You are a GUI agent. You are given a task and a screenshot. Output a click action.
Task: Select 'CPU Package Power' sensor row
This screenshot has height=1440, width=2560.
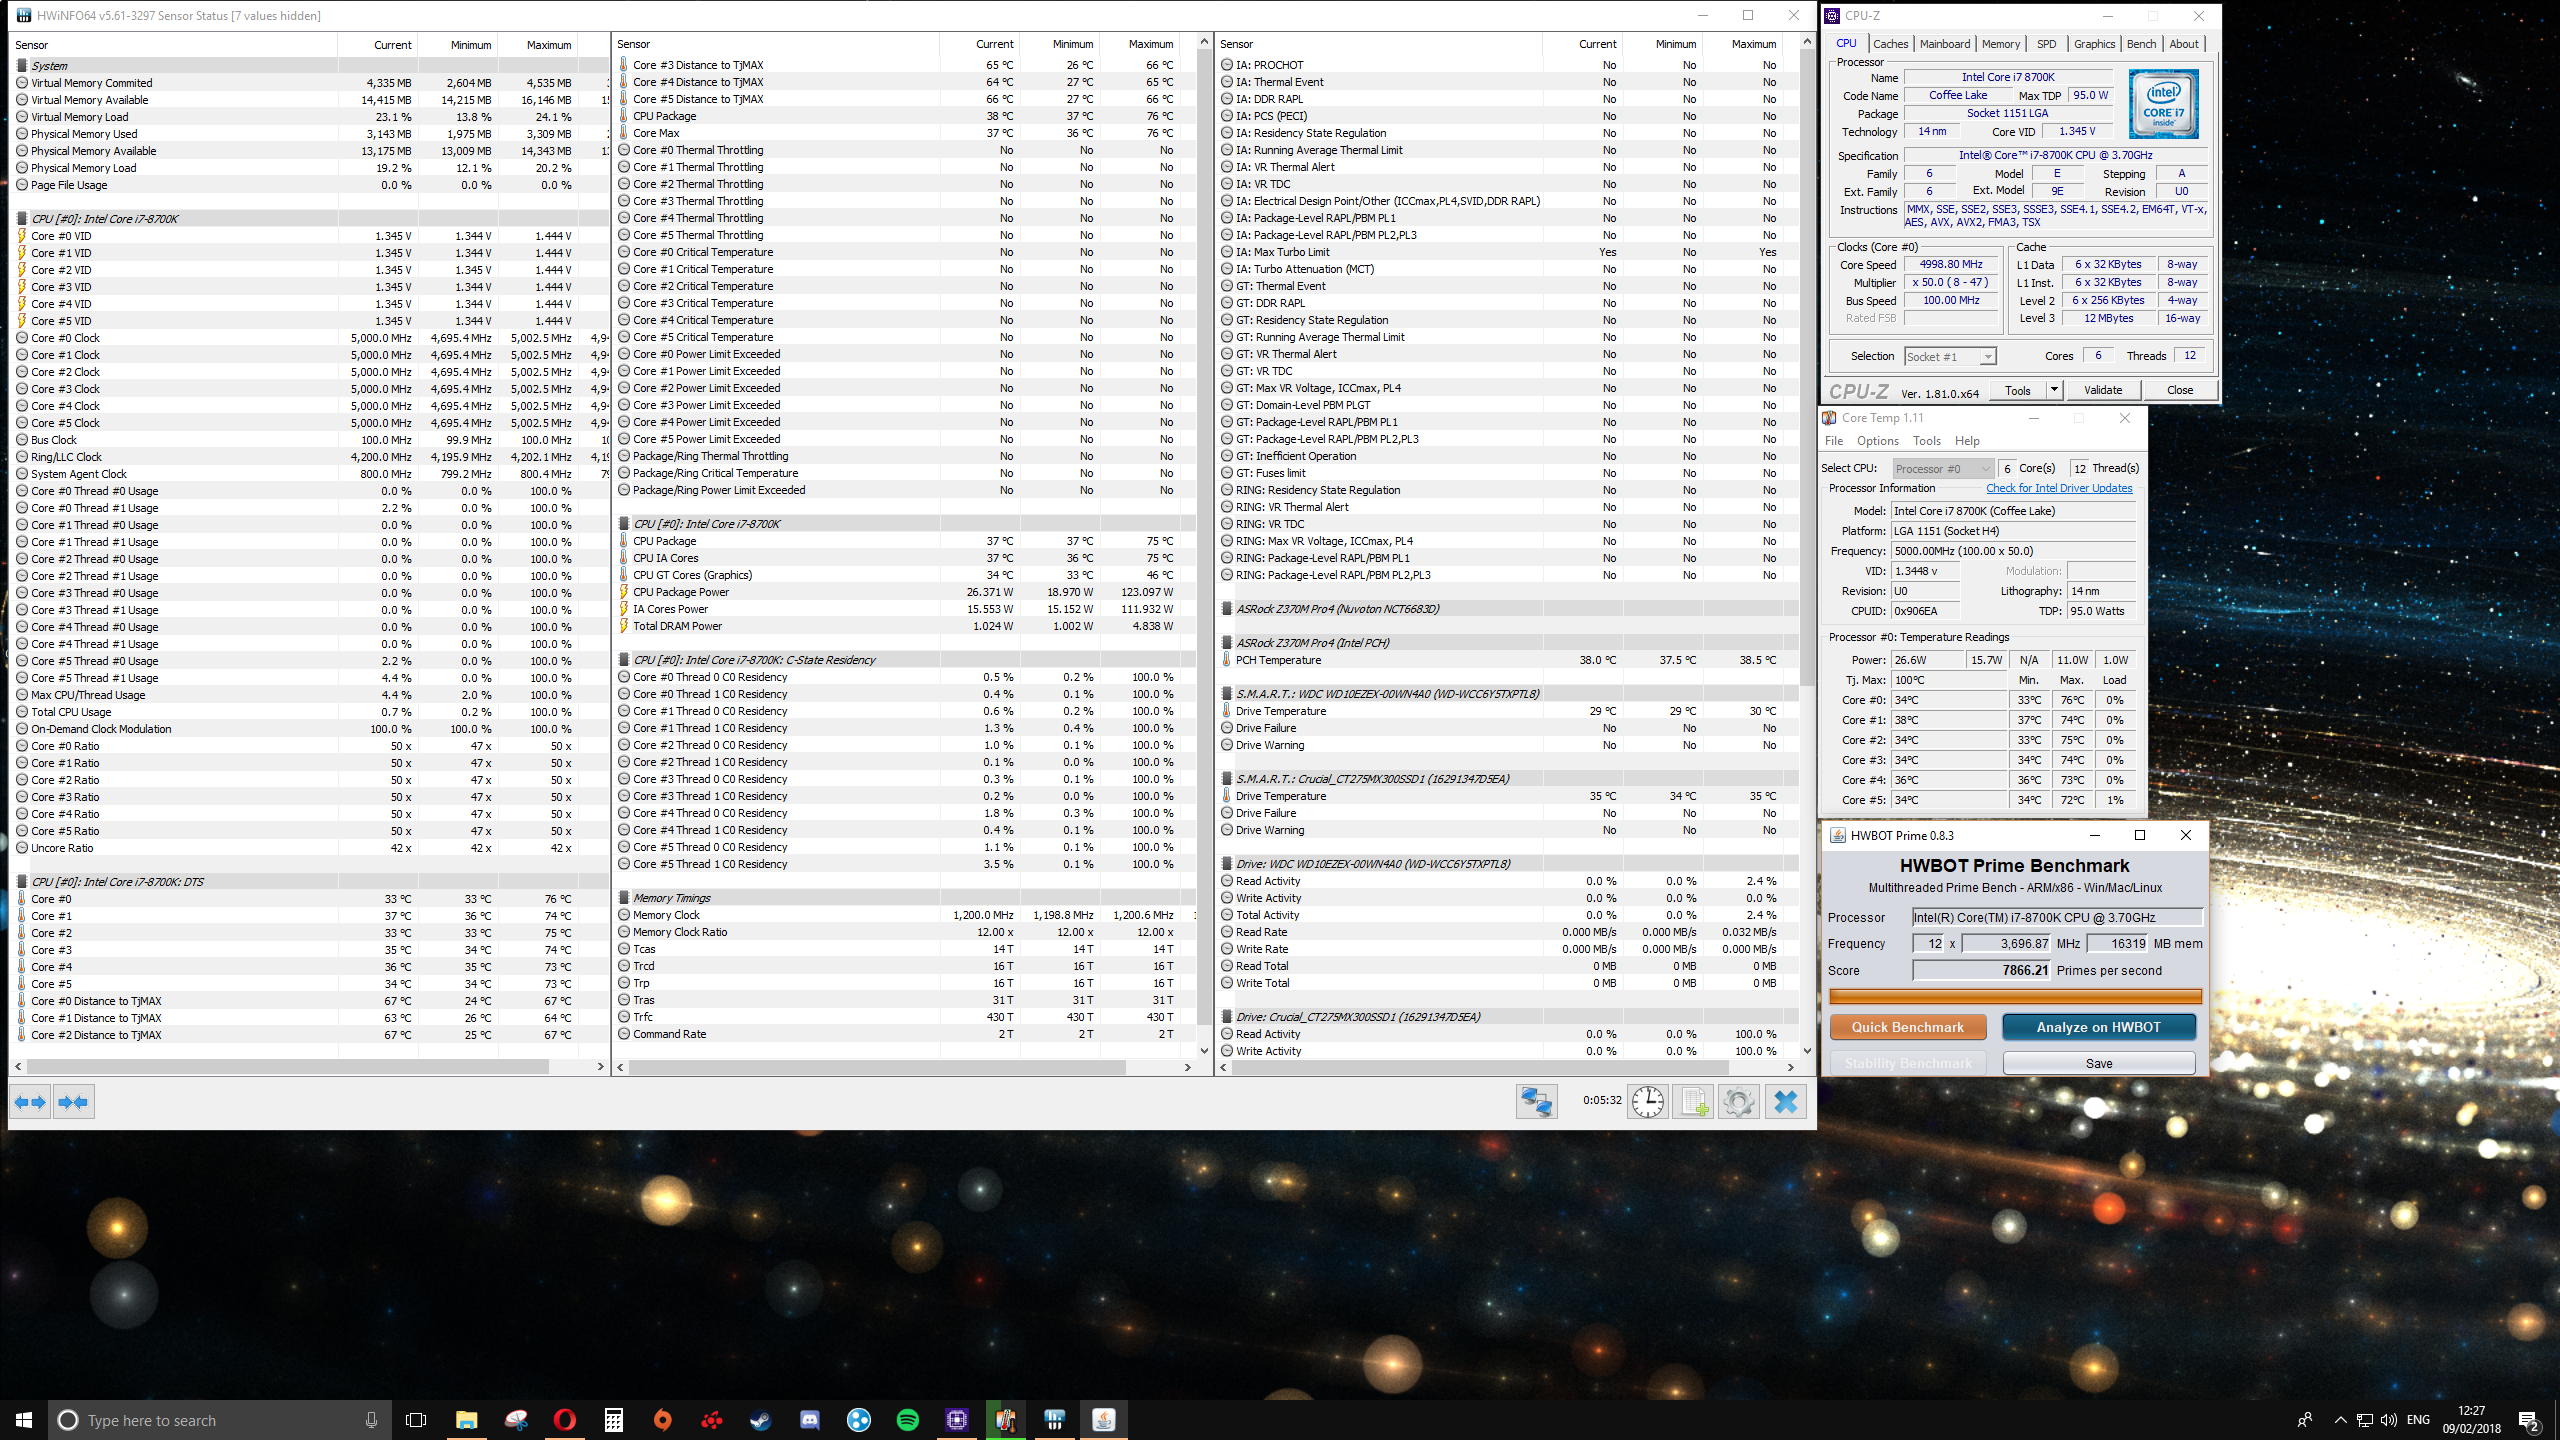point(905,592)
